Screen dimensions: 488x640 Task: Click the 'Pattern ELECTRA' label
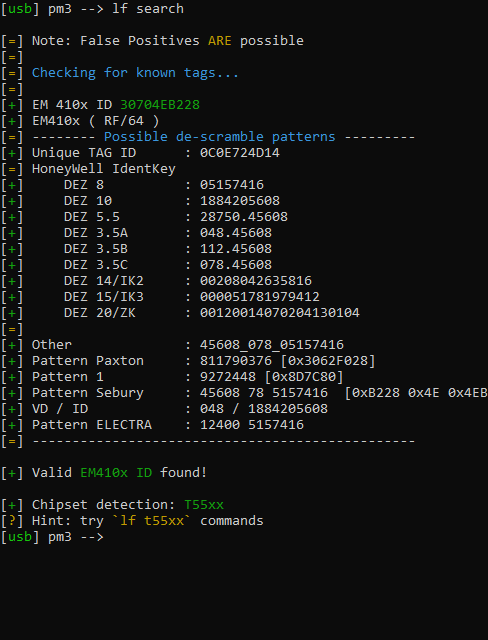point(91,425)
